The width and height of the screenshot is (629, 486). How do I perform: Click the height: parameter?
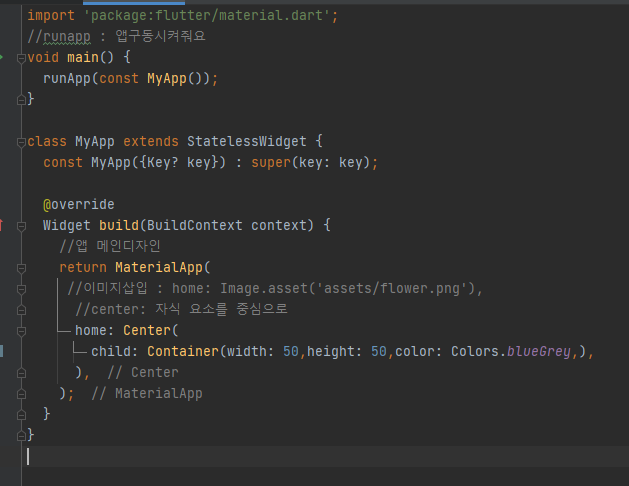(x=335, y=351)
